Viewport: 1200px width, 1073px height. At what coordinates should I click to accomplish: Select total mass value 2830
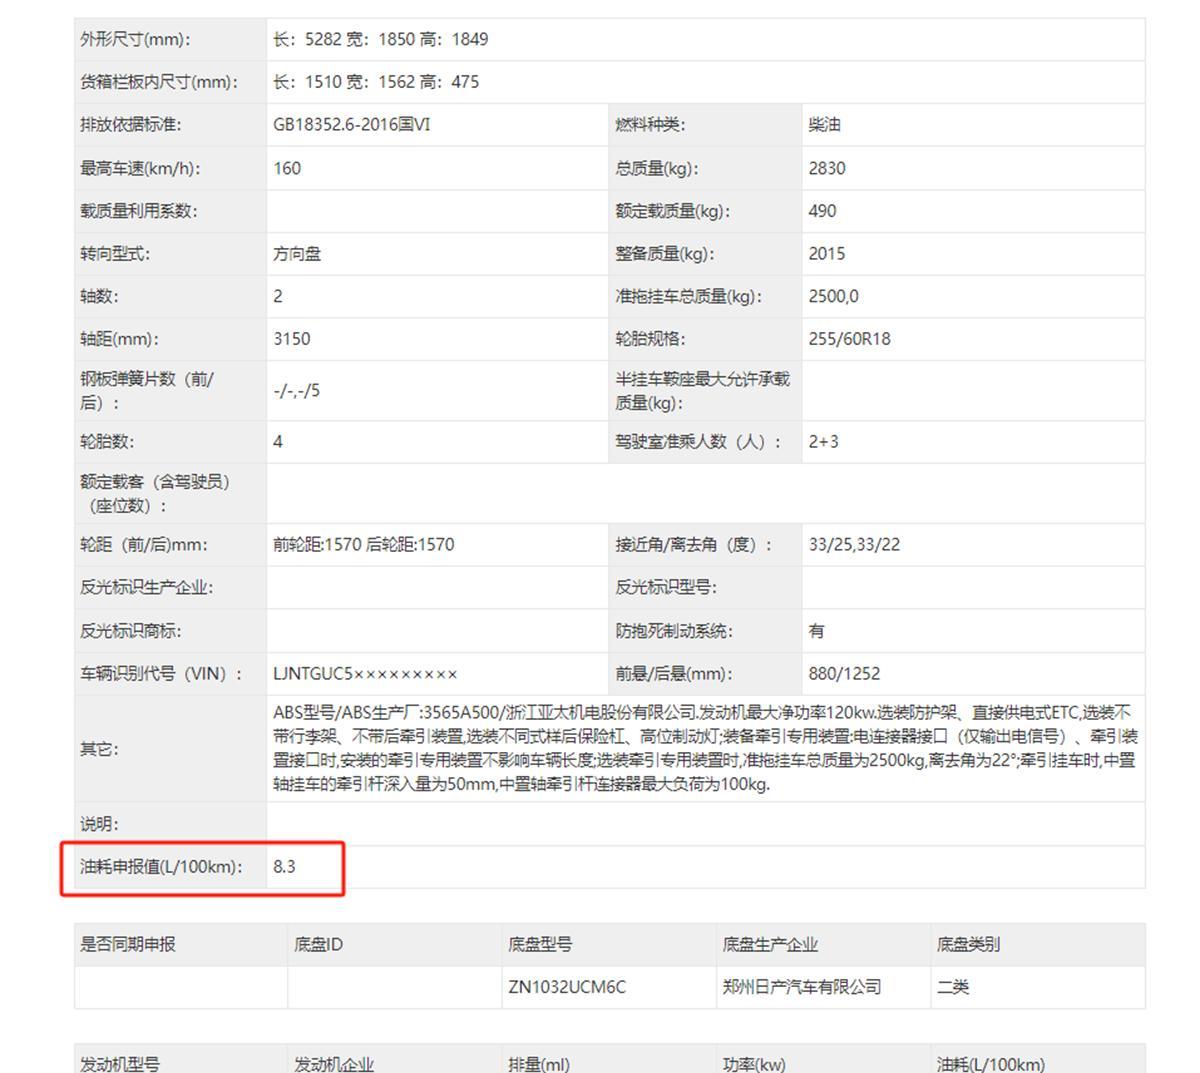pos(827,168)
